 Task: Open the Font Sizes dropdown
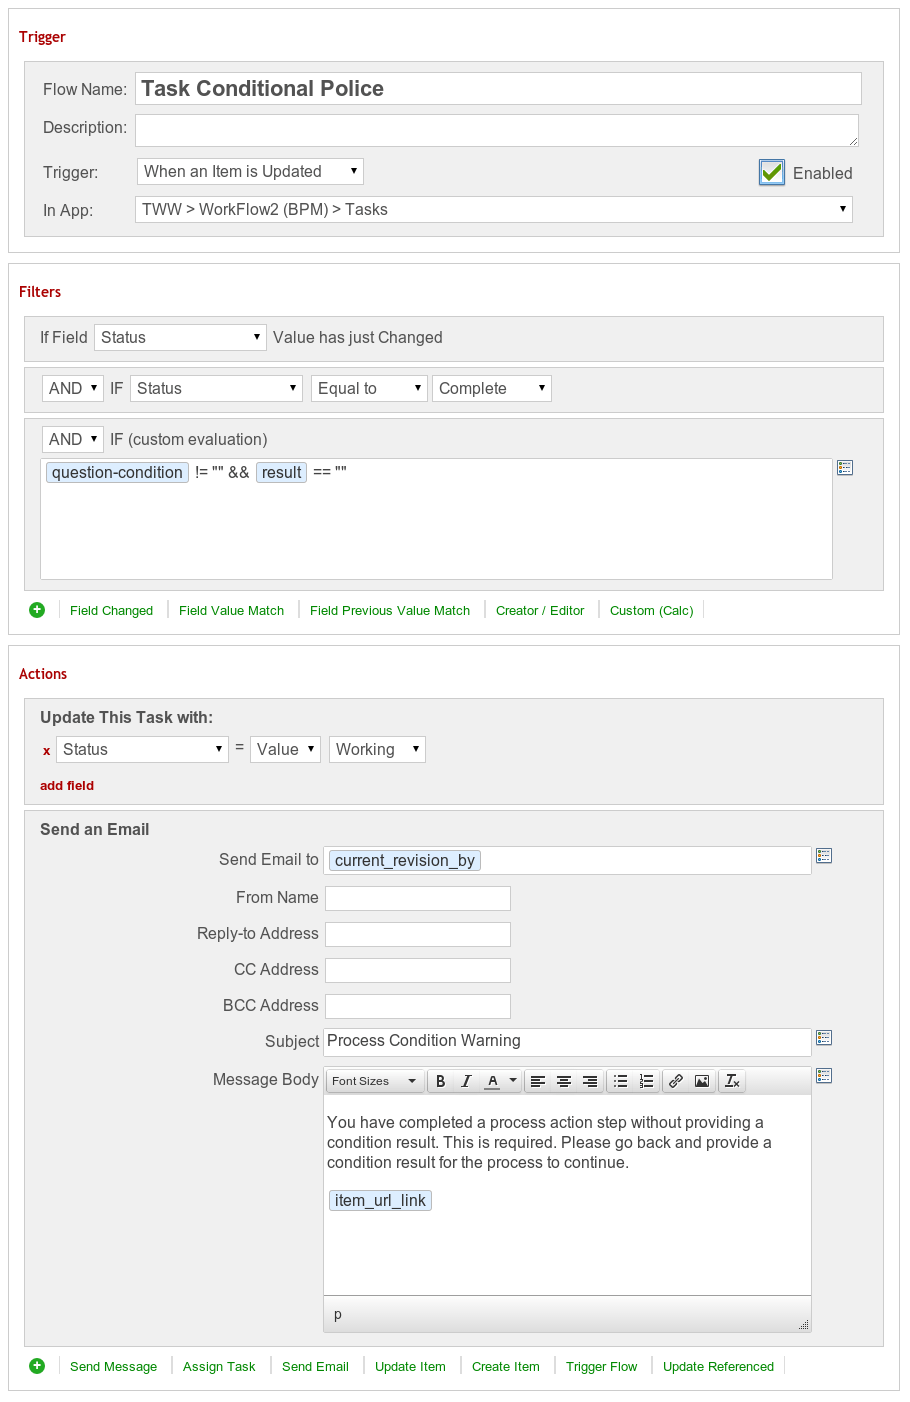373,1081
